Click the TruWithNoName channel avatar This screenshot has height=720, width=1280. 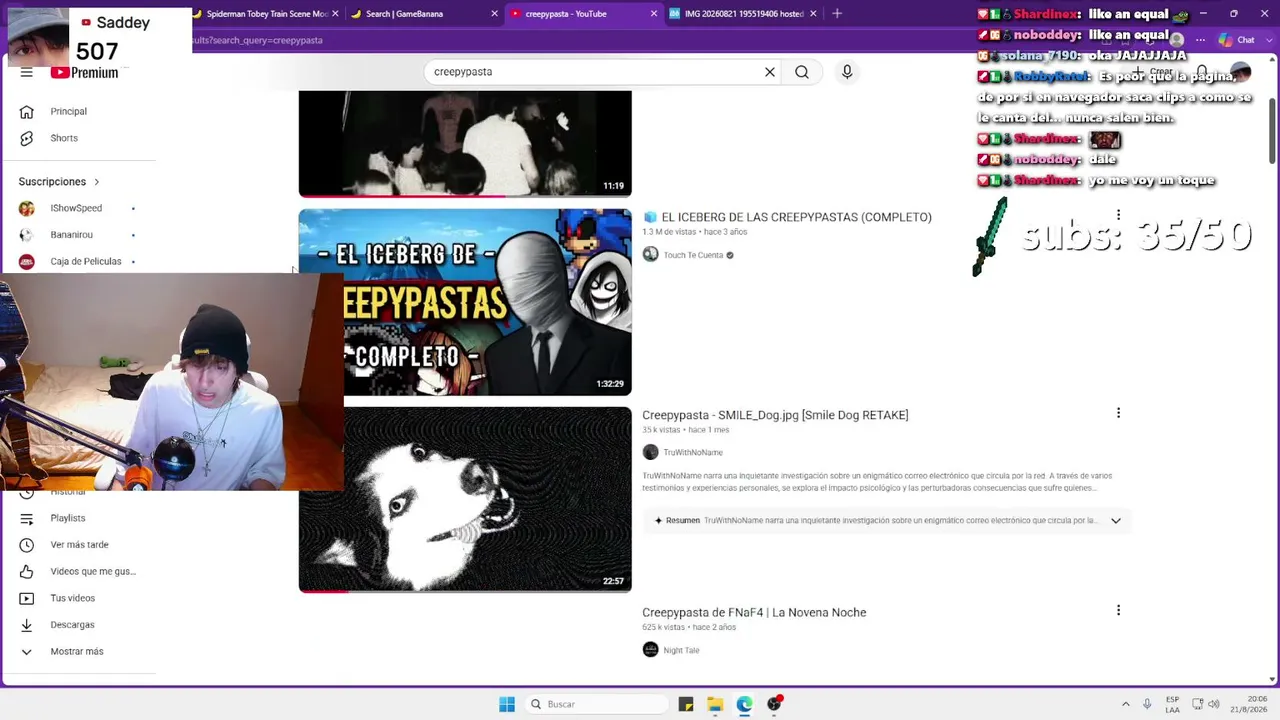pyautogui.click(x=650, y=452)
